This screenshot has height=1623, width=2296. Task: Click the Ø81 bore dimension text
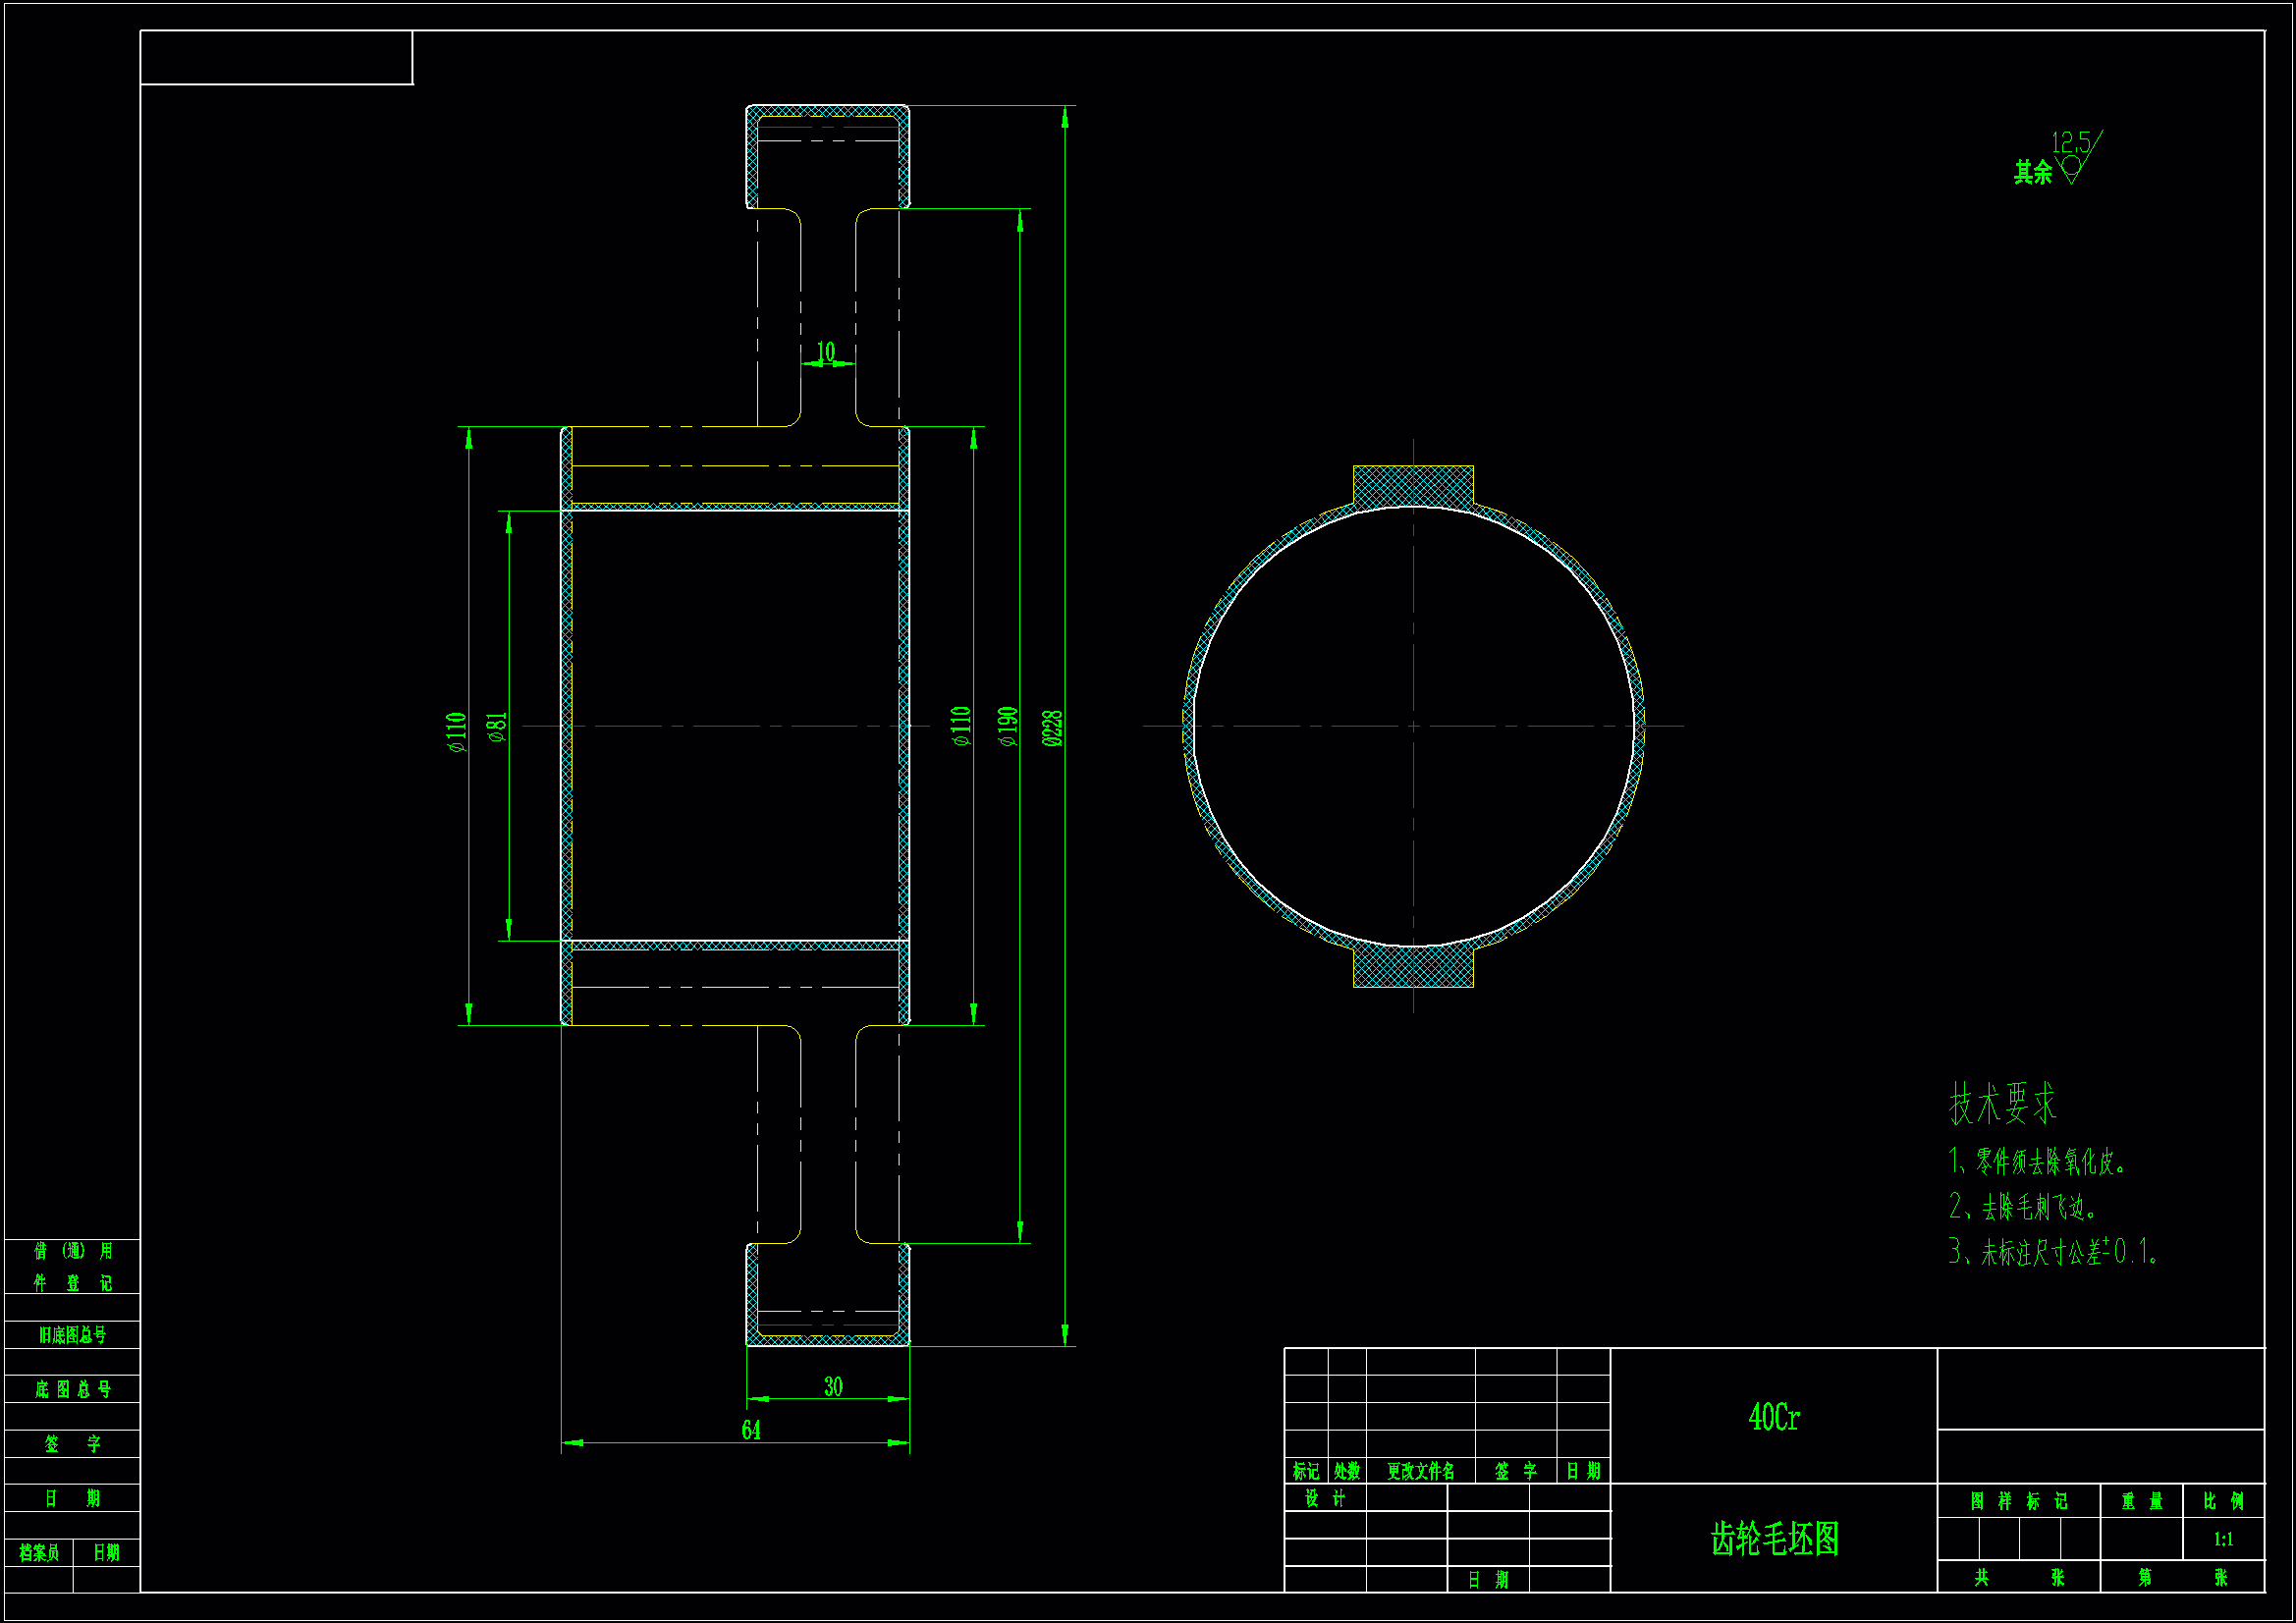point(497,727)
